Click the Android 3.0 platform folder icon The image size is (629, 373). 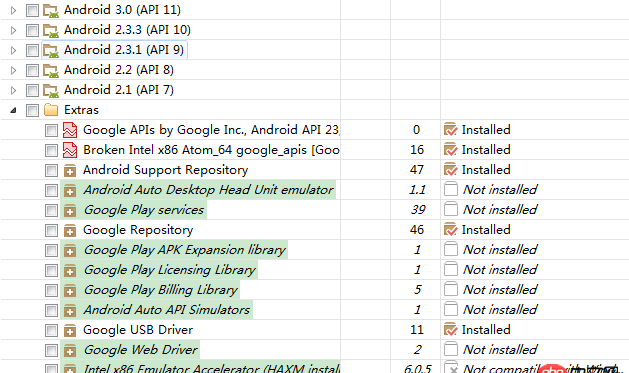point(51,10)
